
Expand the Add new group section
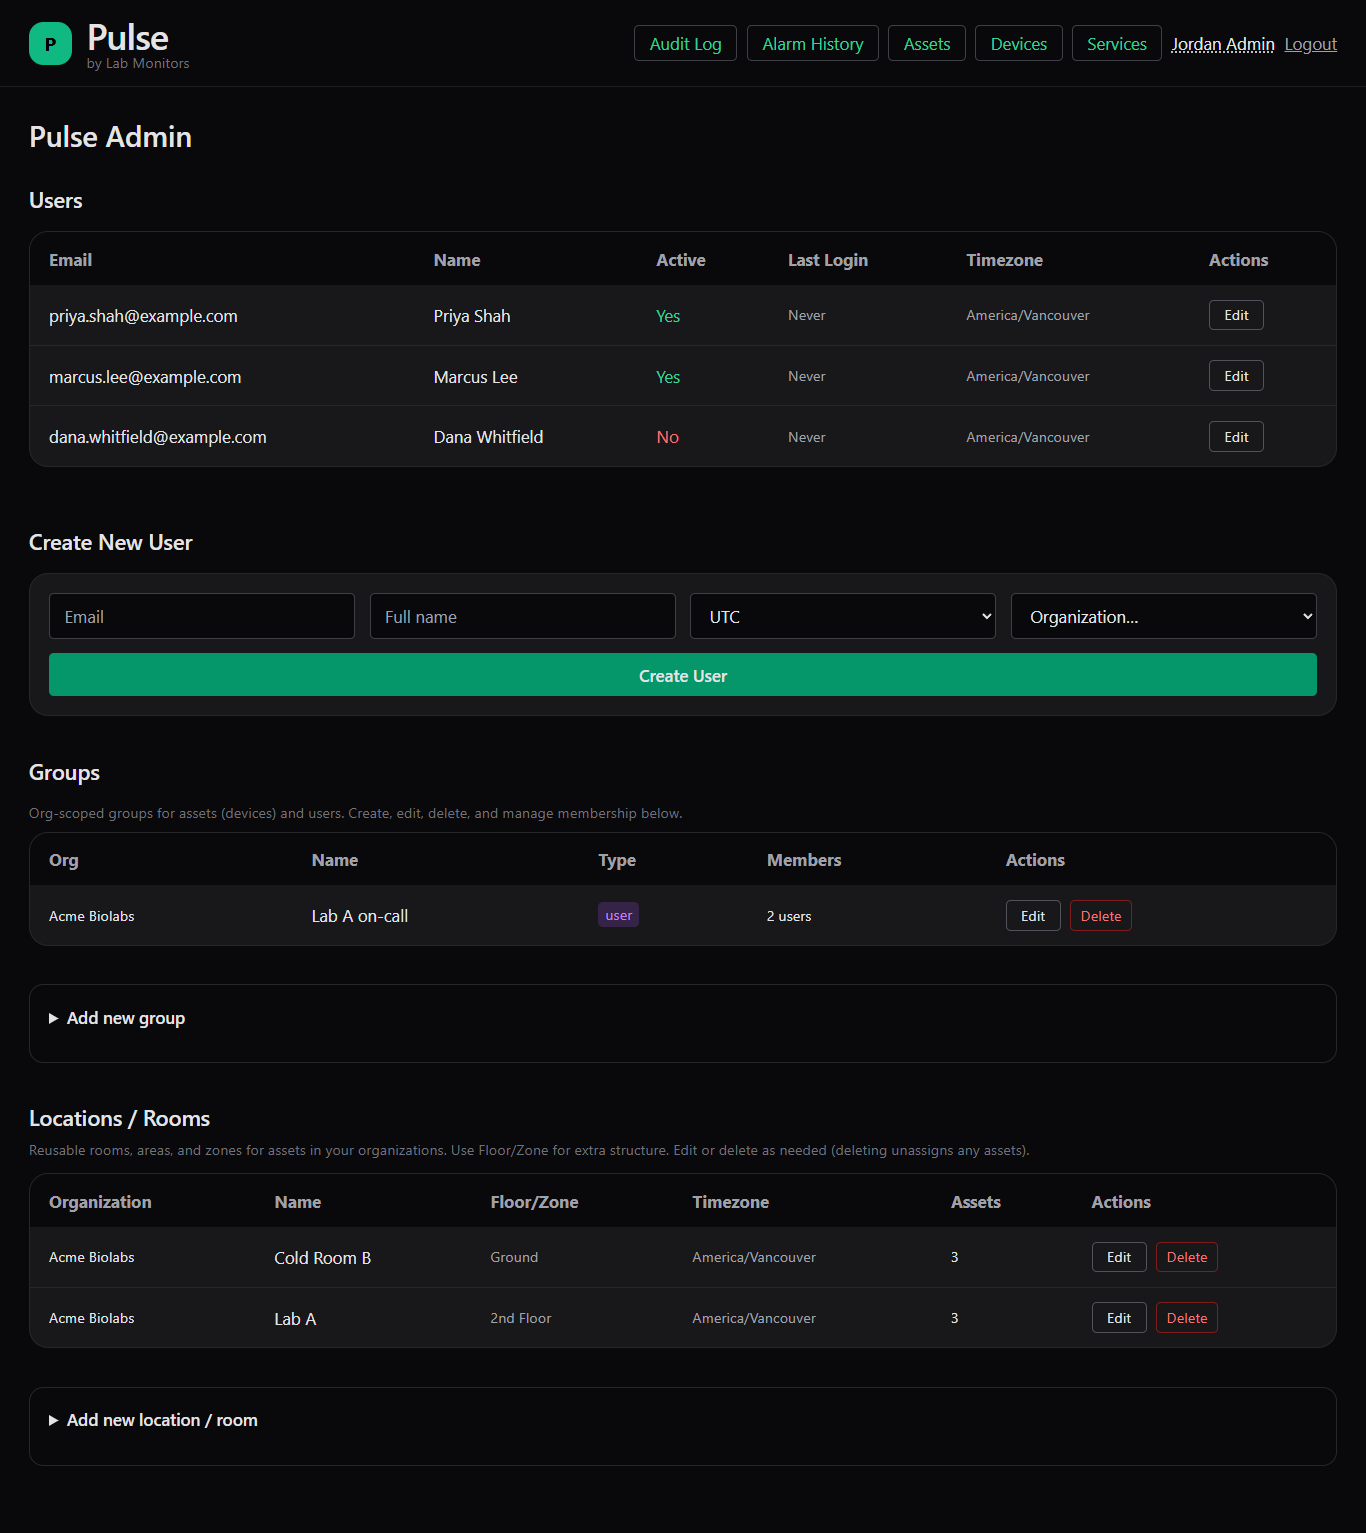pyautogui.click(x=126, y=1018)
